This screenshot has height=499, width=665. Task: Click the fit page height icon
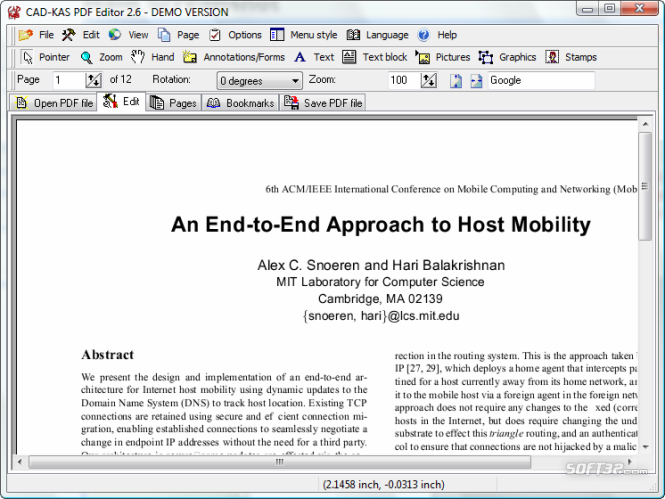pos(456,81)
